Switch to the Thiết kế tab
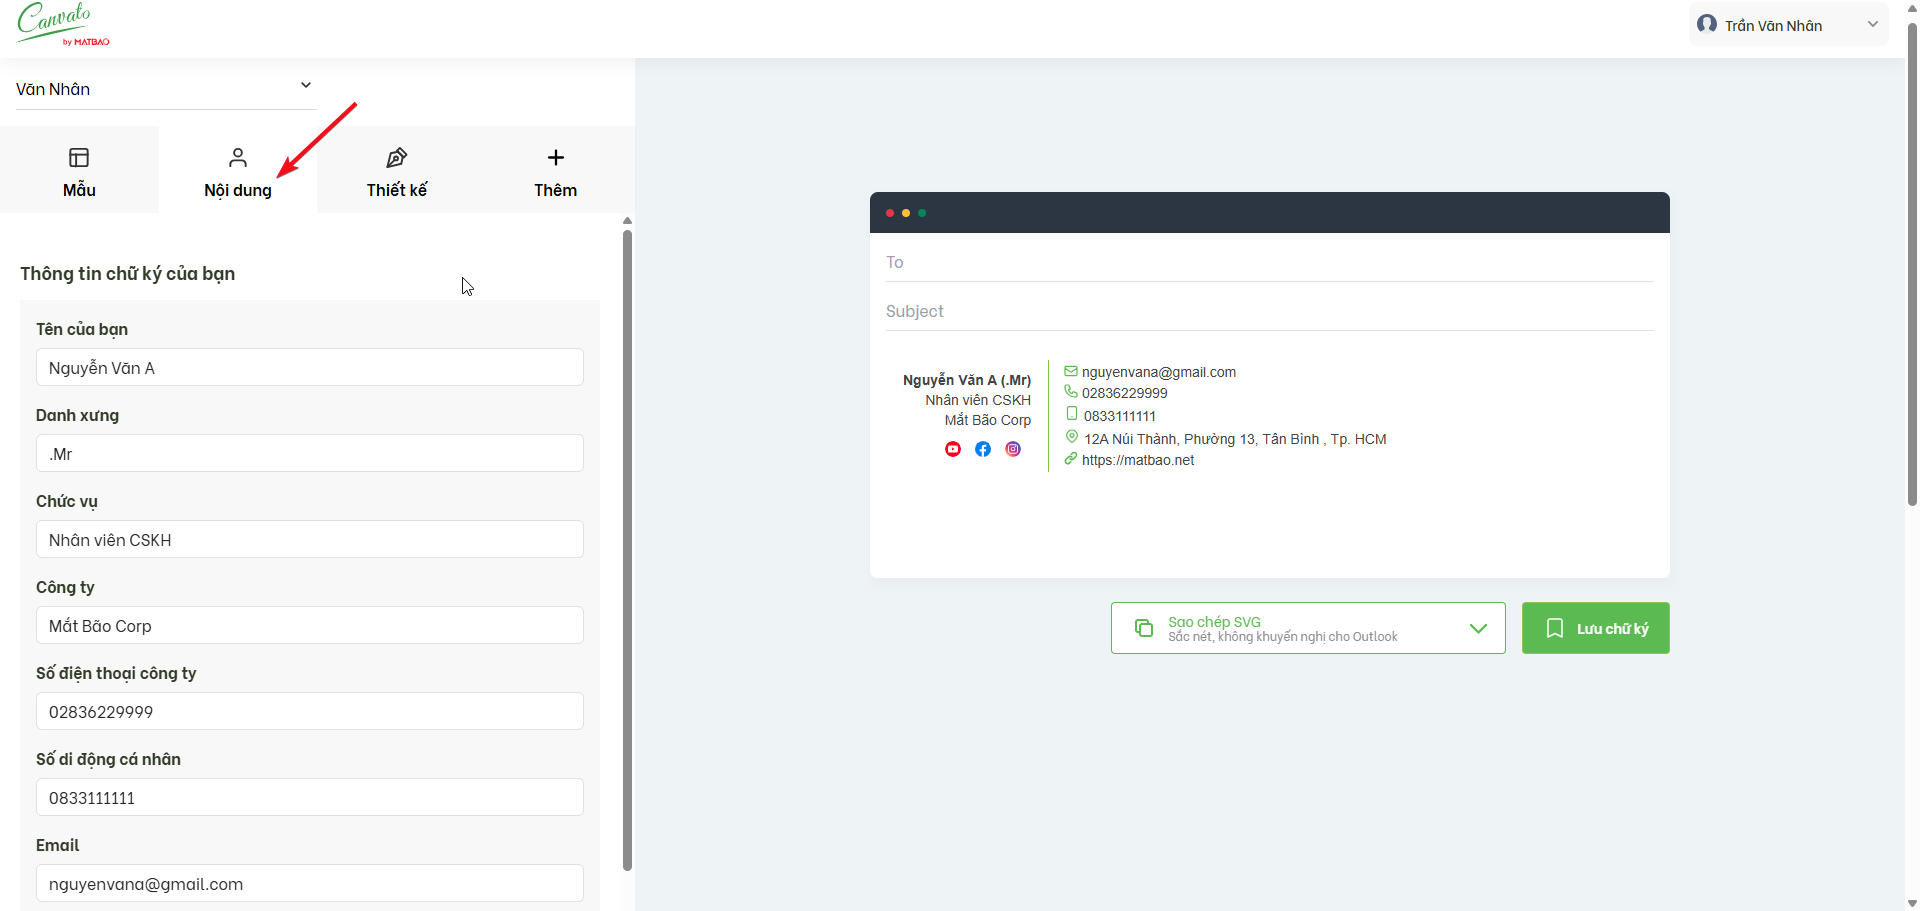 (397, 170)
